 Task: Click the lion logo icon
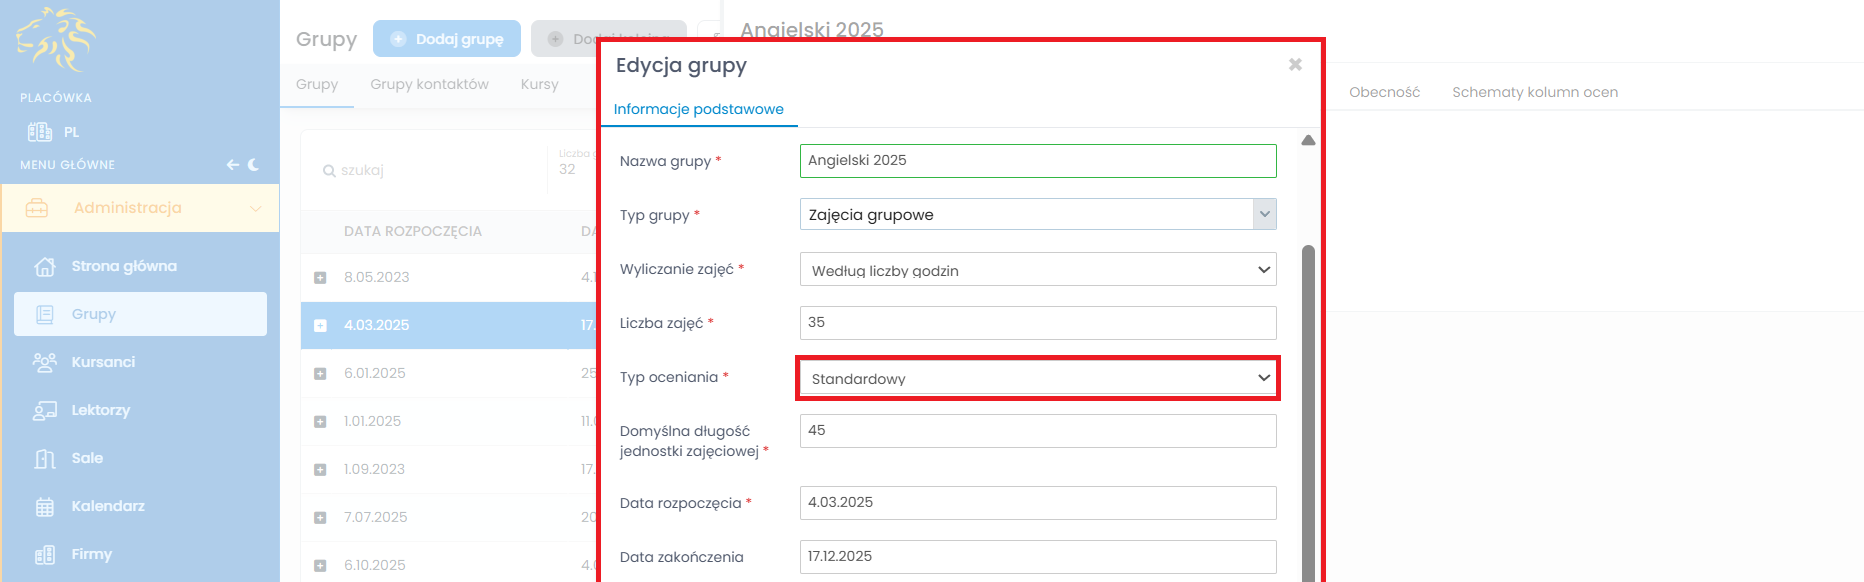[56, 40]
